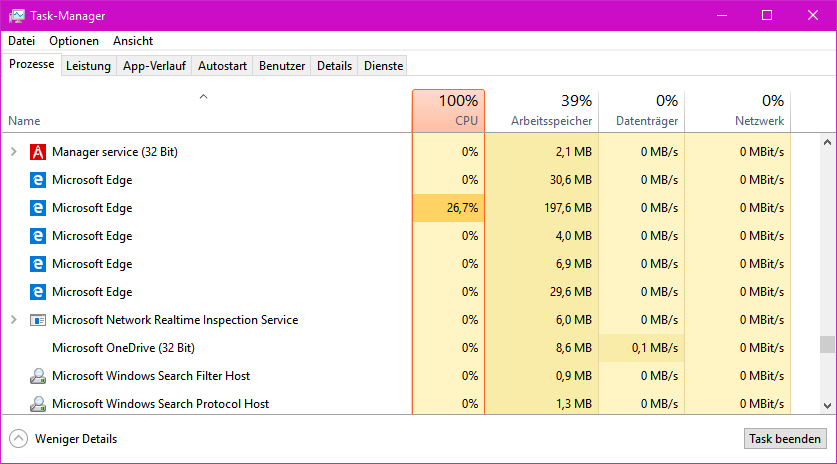Screen dimensions: 837x464
Task: Click the Task-Manager title bar app icon
Action: (x=18, y=15)
